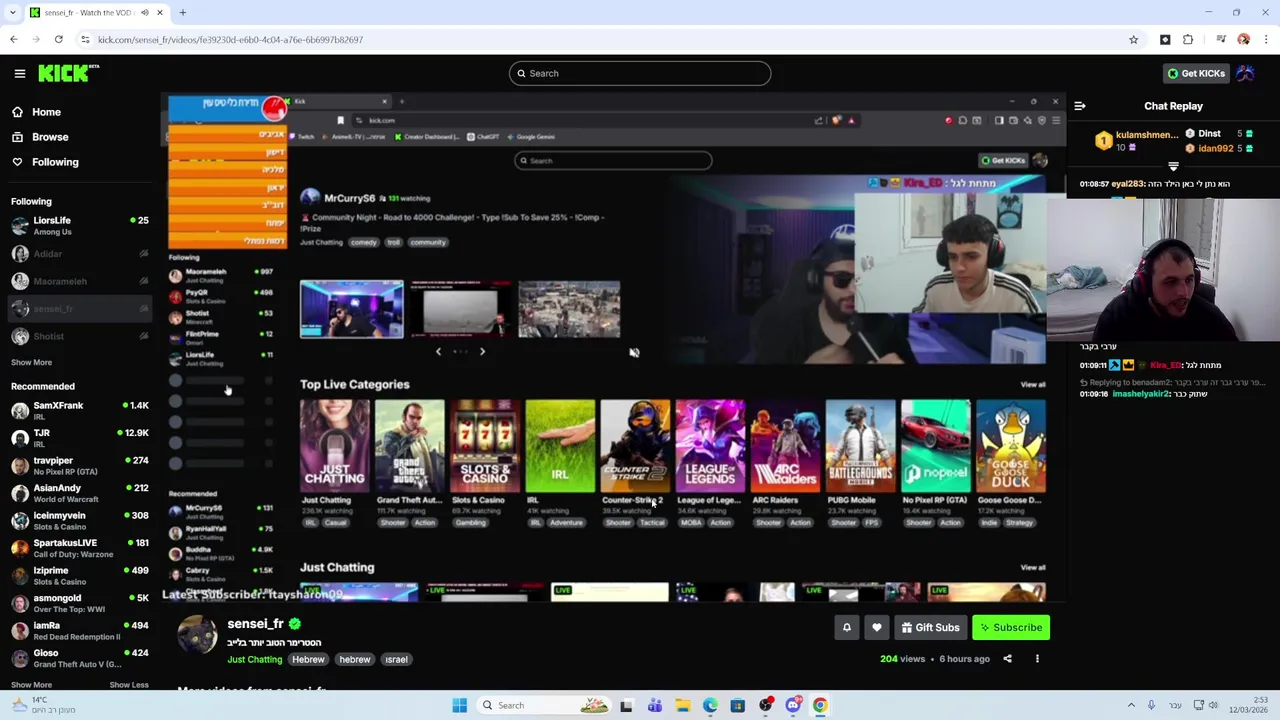1280x720 pixels.
Task: Open Following in the sidebar
Action: point(55,162)
